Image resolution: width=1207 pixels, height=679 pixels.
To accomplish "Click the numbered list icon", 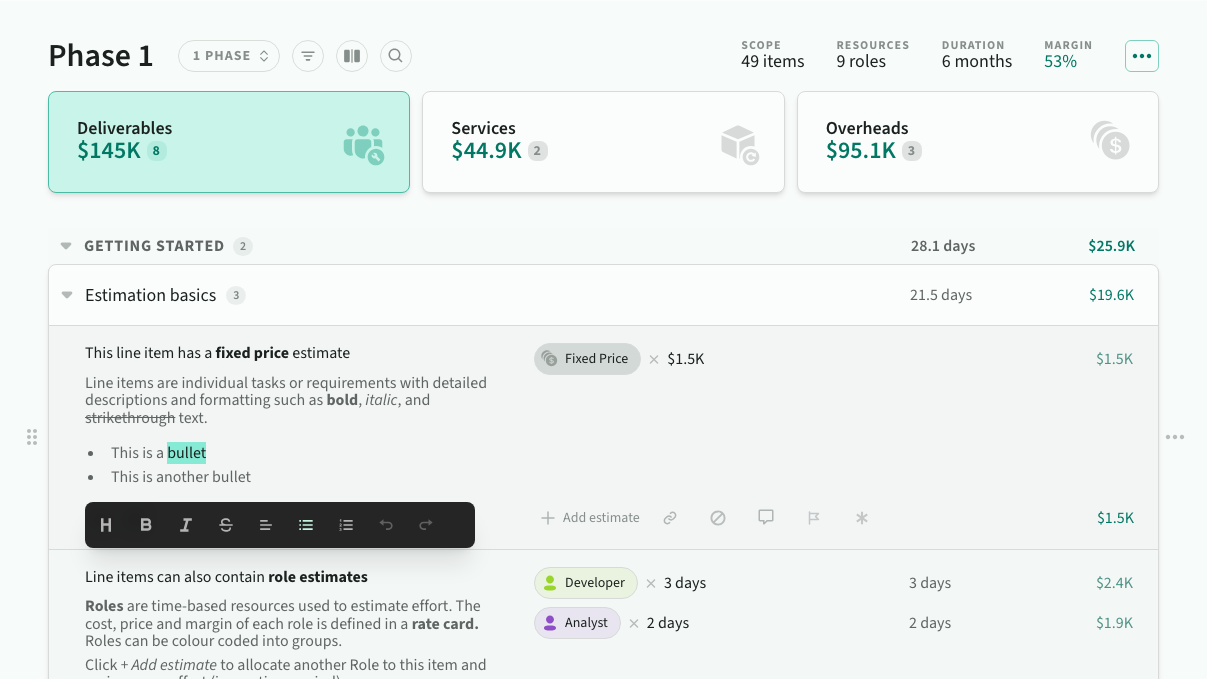I will (x=346, y=525).
